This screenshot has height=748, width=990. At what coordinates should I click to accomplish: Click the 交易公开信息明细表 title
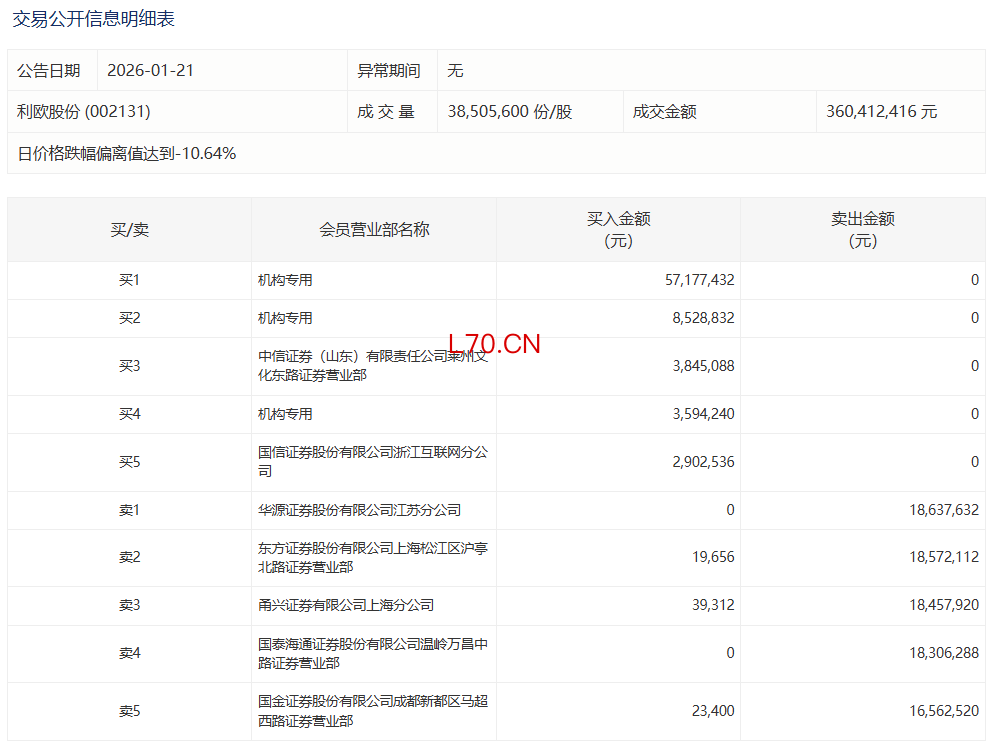[93, 19]
